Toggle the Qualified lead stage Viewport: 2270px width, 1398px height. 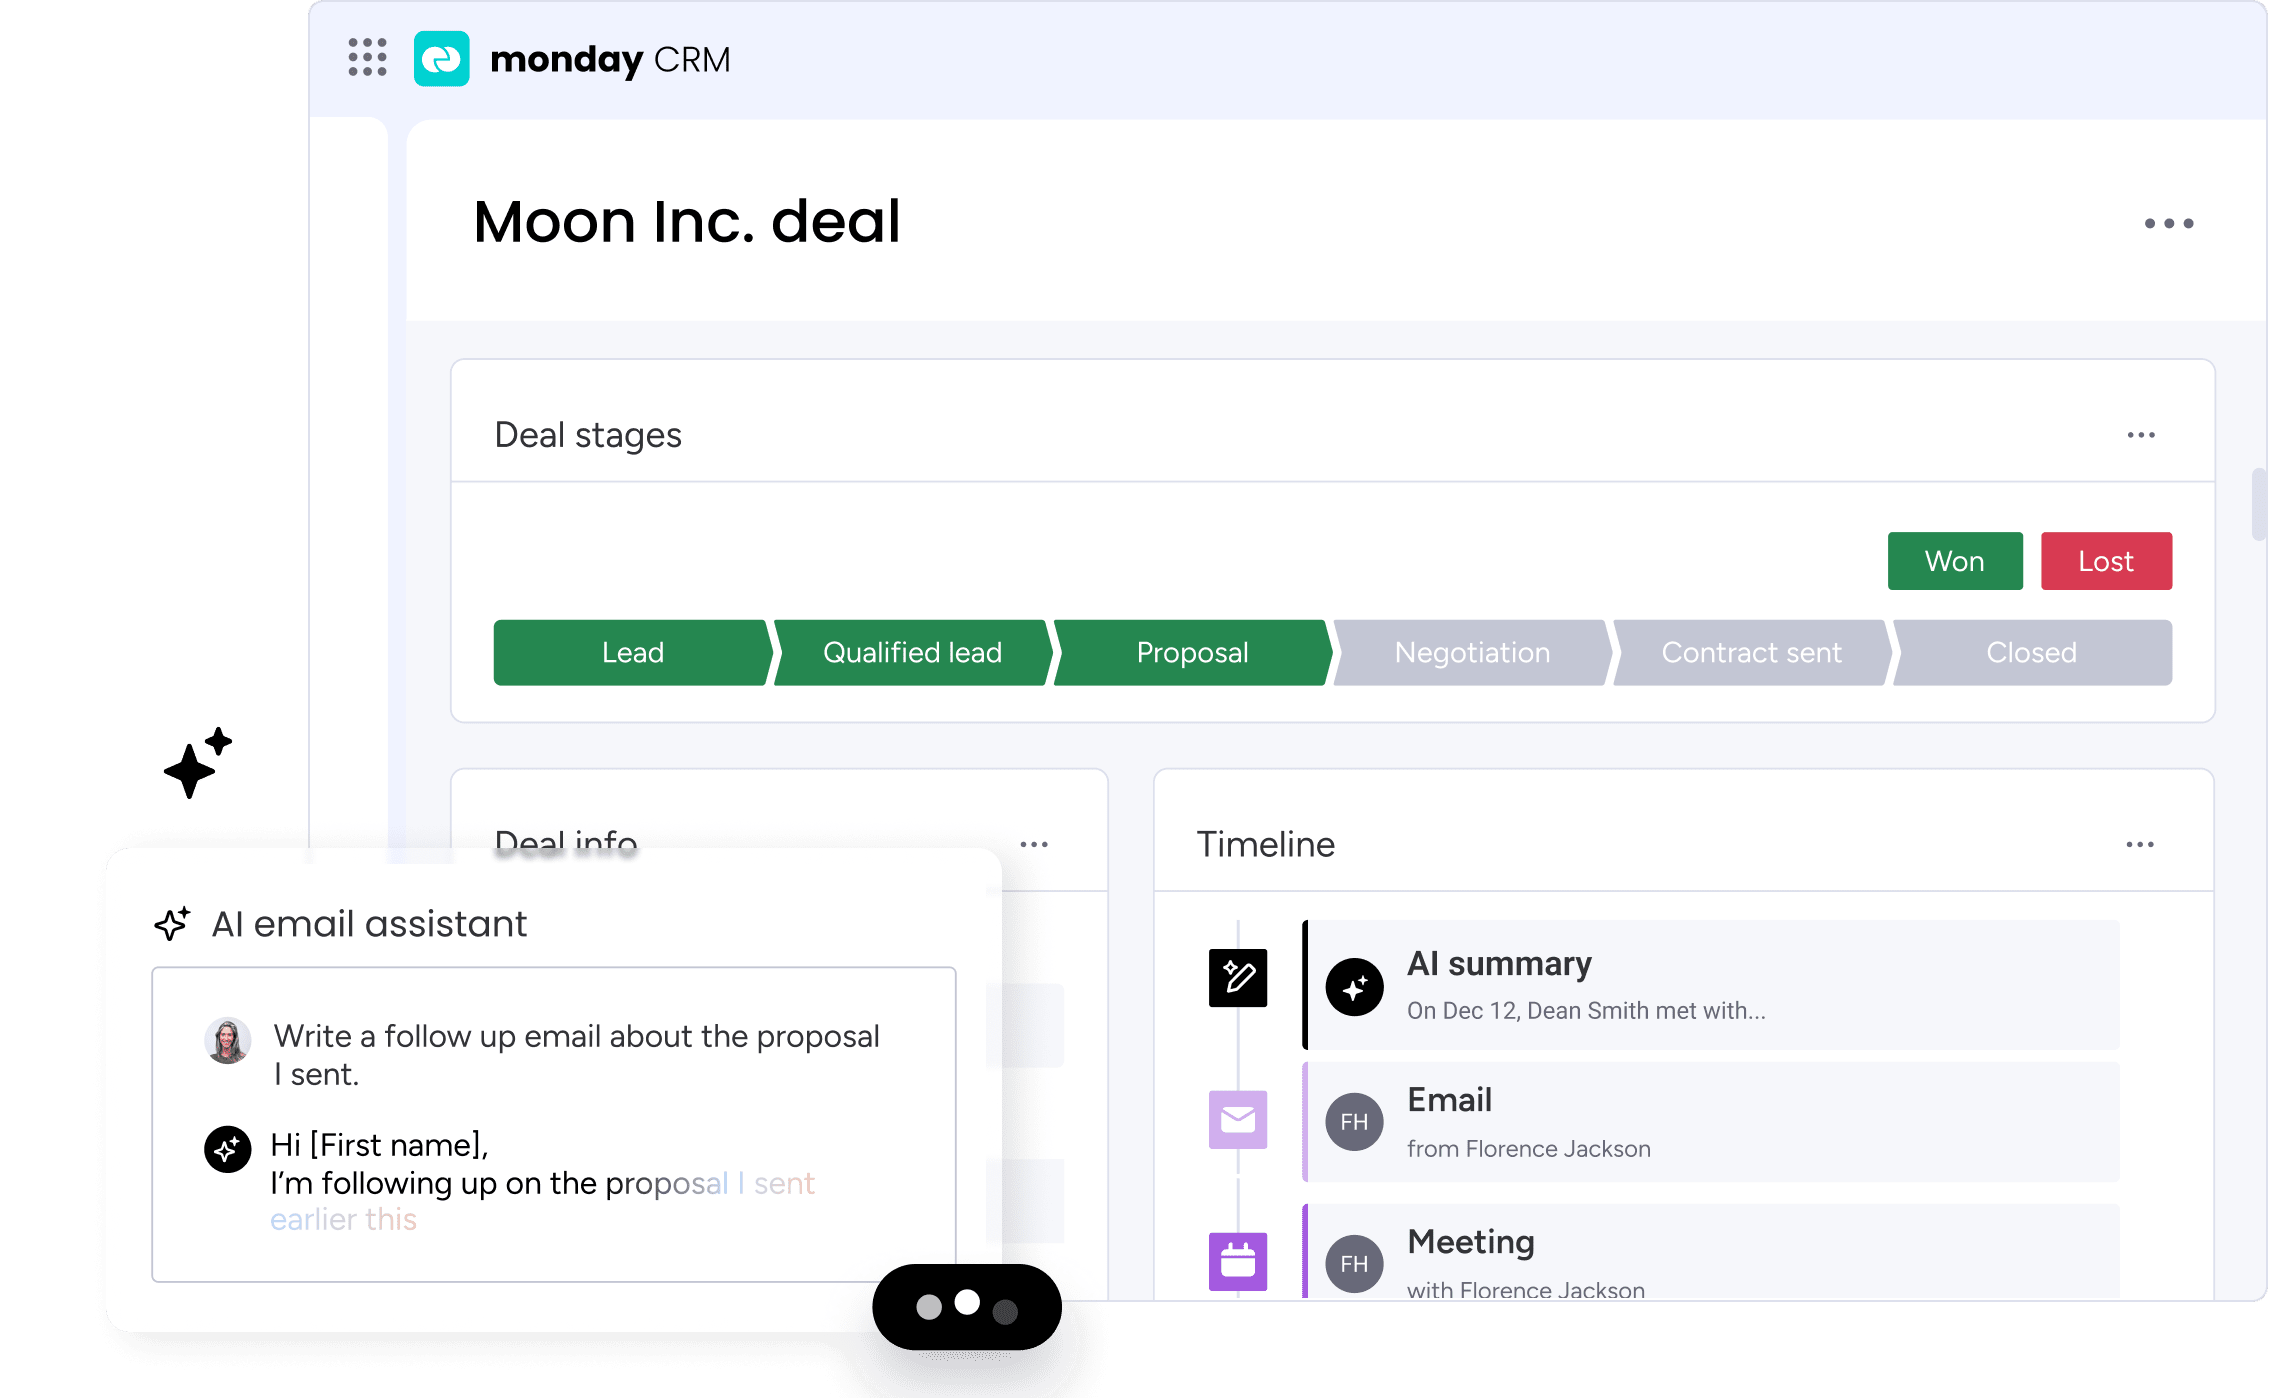[911, 652]
